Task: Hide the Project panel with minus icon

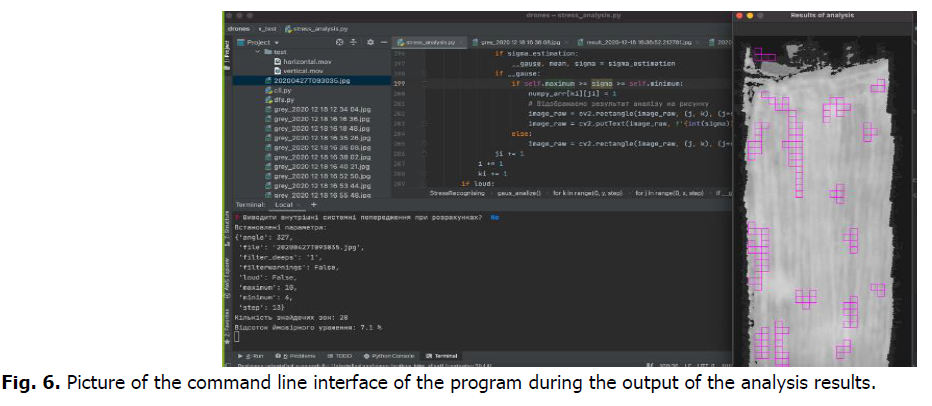Action: (384, 43)
